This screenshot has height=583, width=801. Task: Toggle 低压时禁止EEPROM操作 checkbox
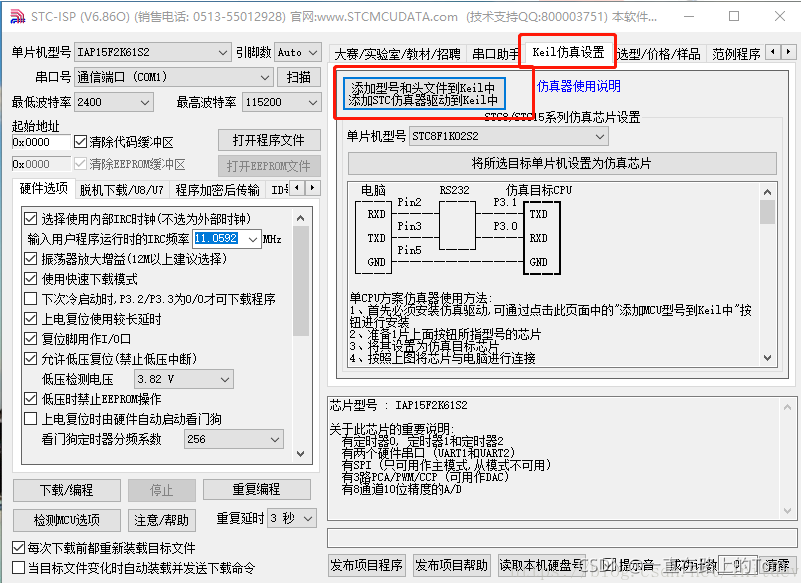pyautogui.click(x=31, y=399)
